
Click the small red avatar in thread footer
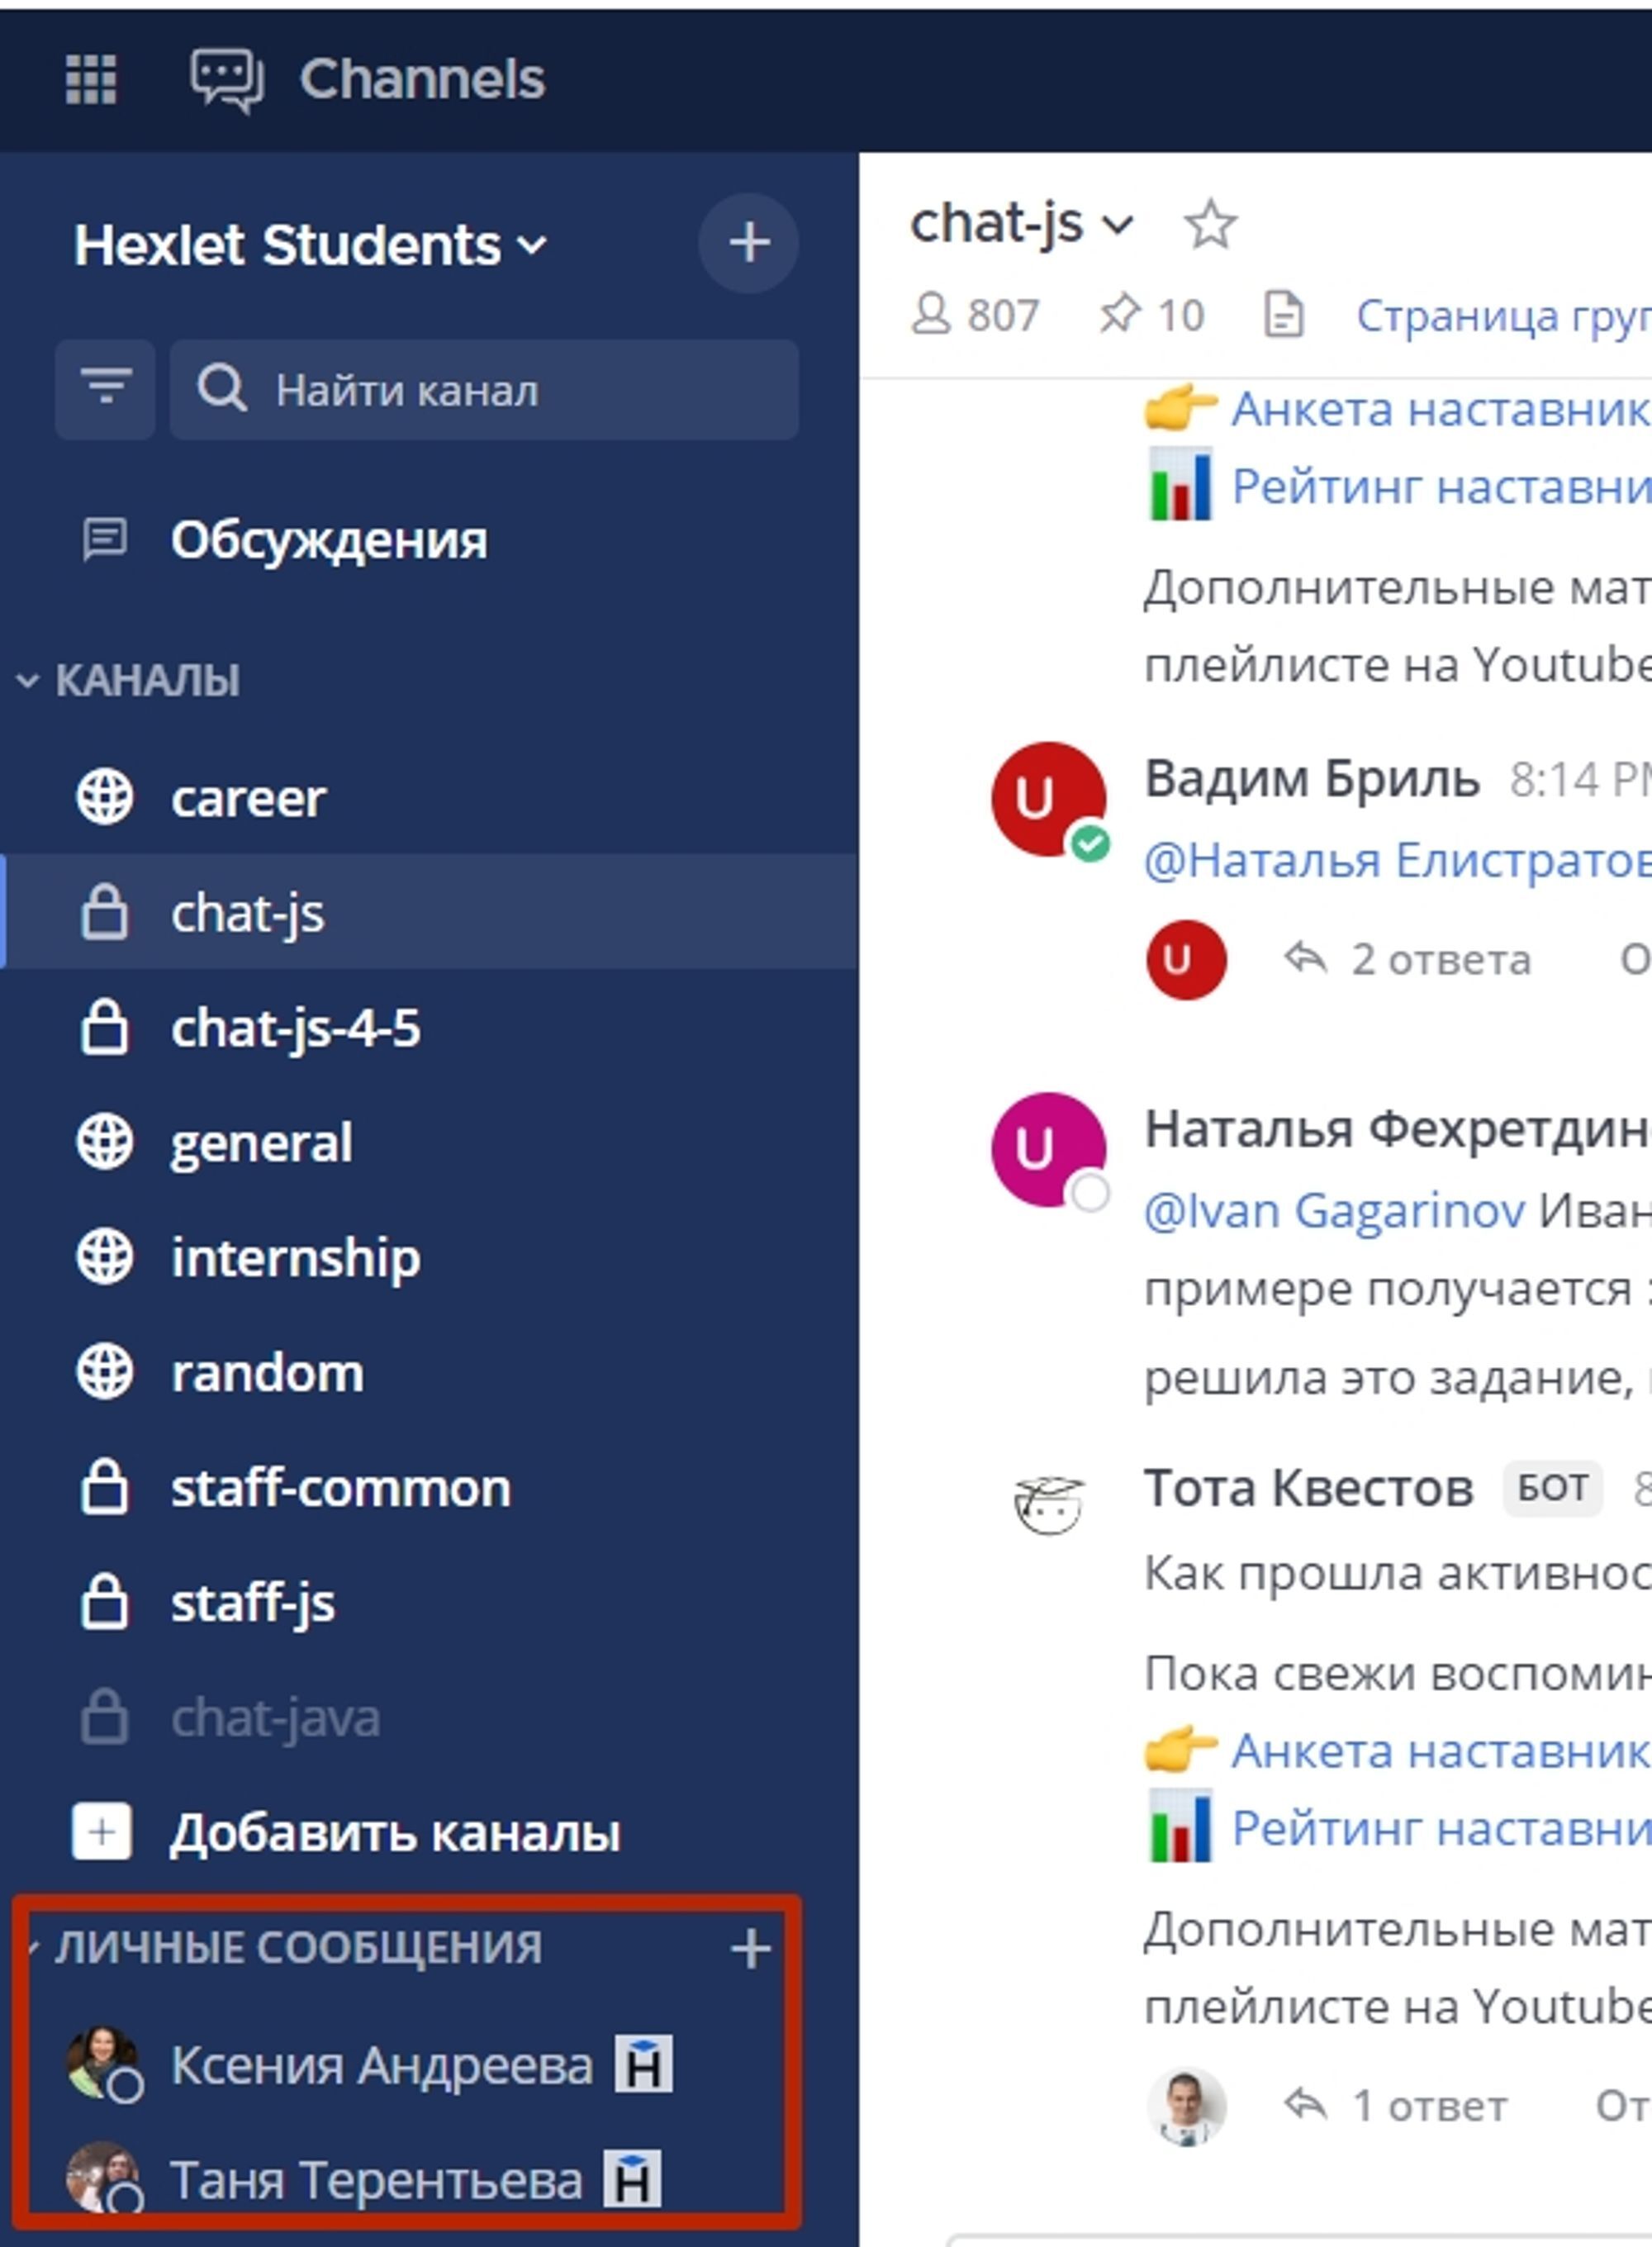tap(1186, 959)
